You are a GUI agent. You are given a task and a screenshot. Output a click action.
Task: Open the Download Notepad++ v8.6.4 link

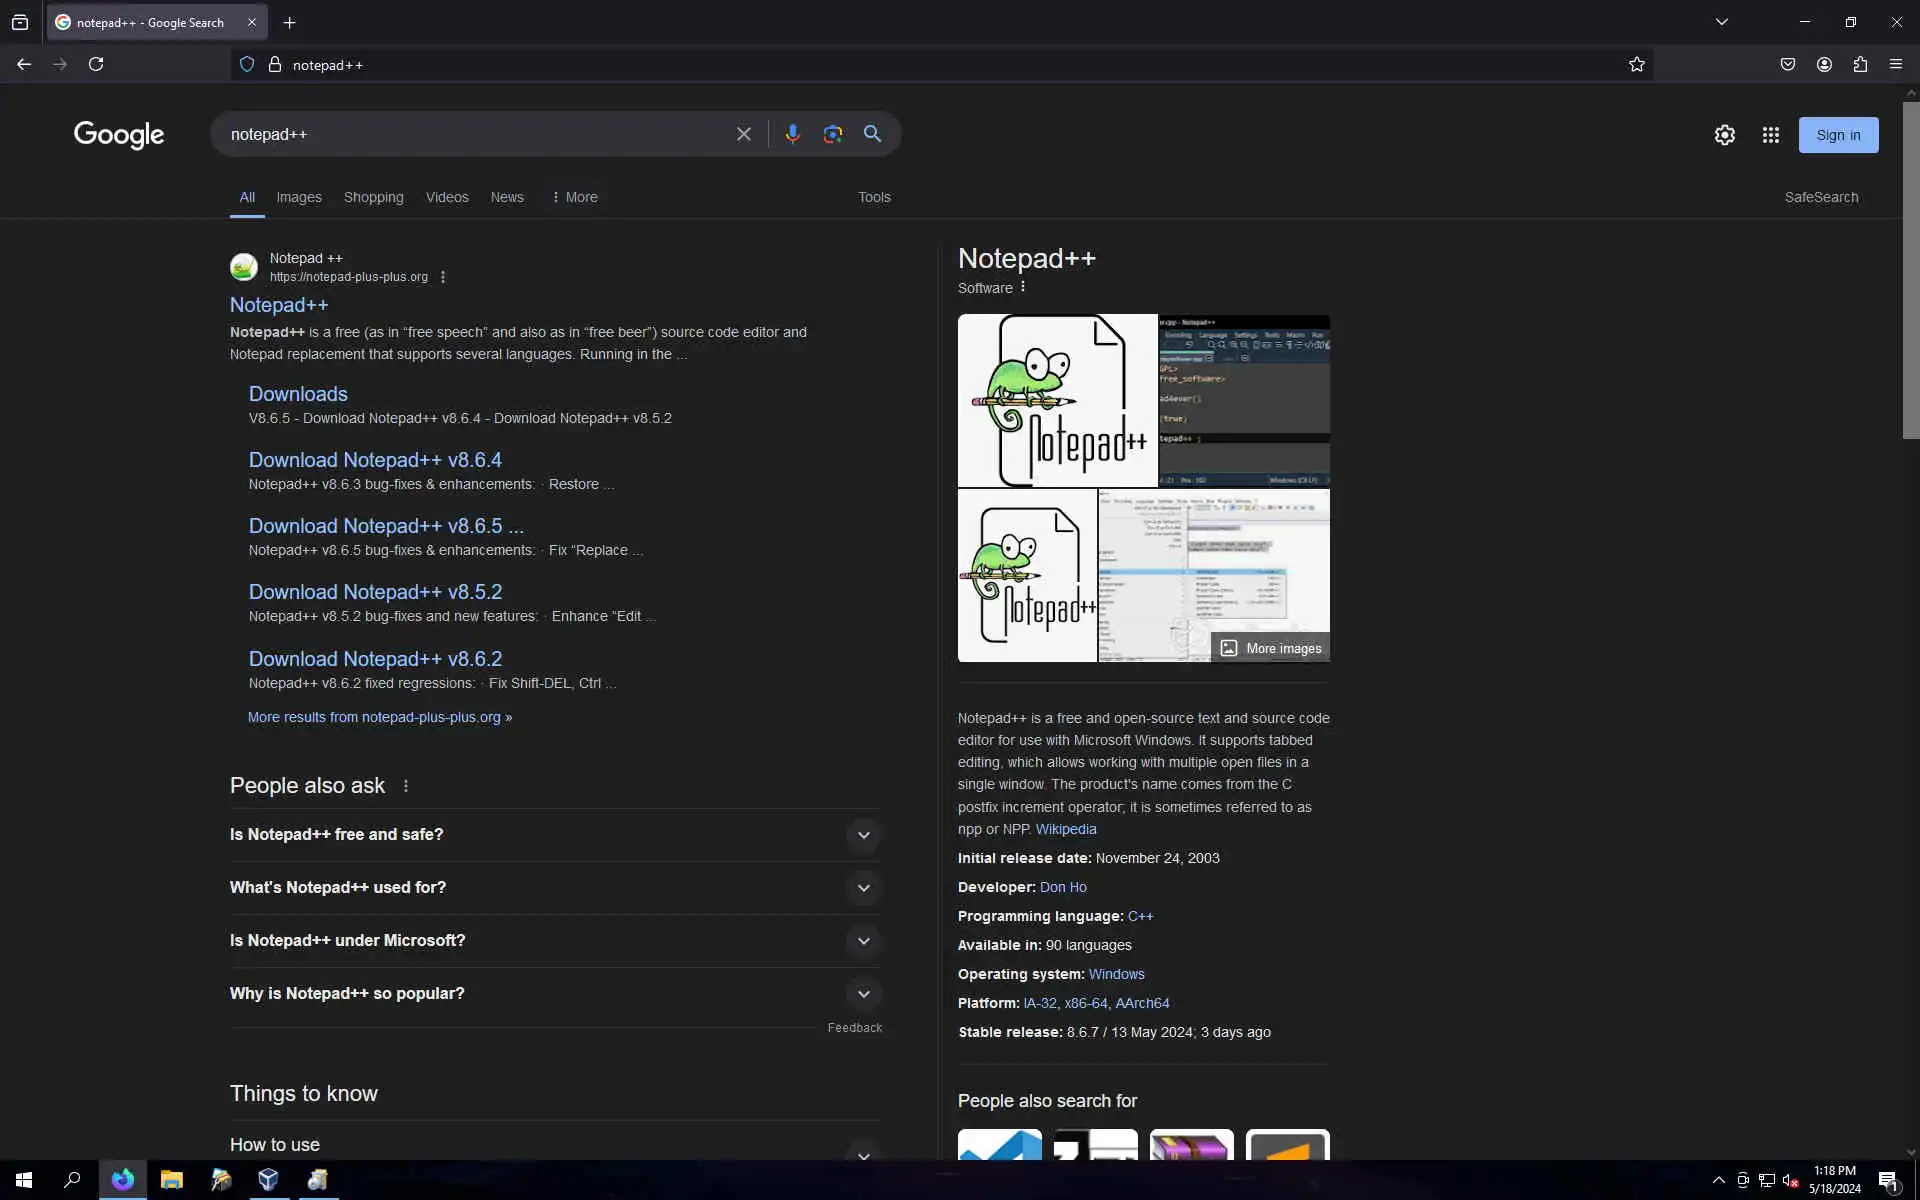(375, 460)
